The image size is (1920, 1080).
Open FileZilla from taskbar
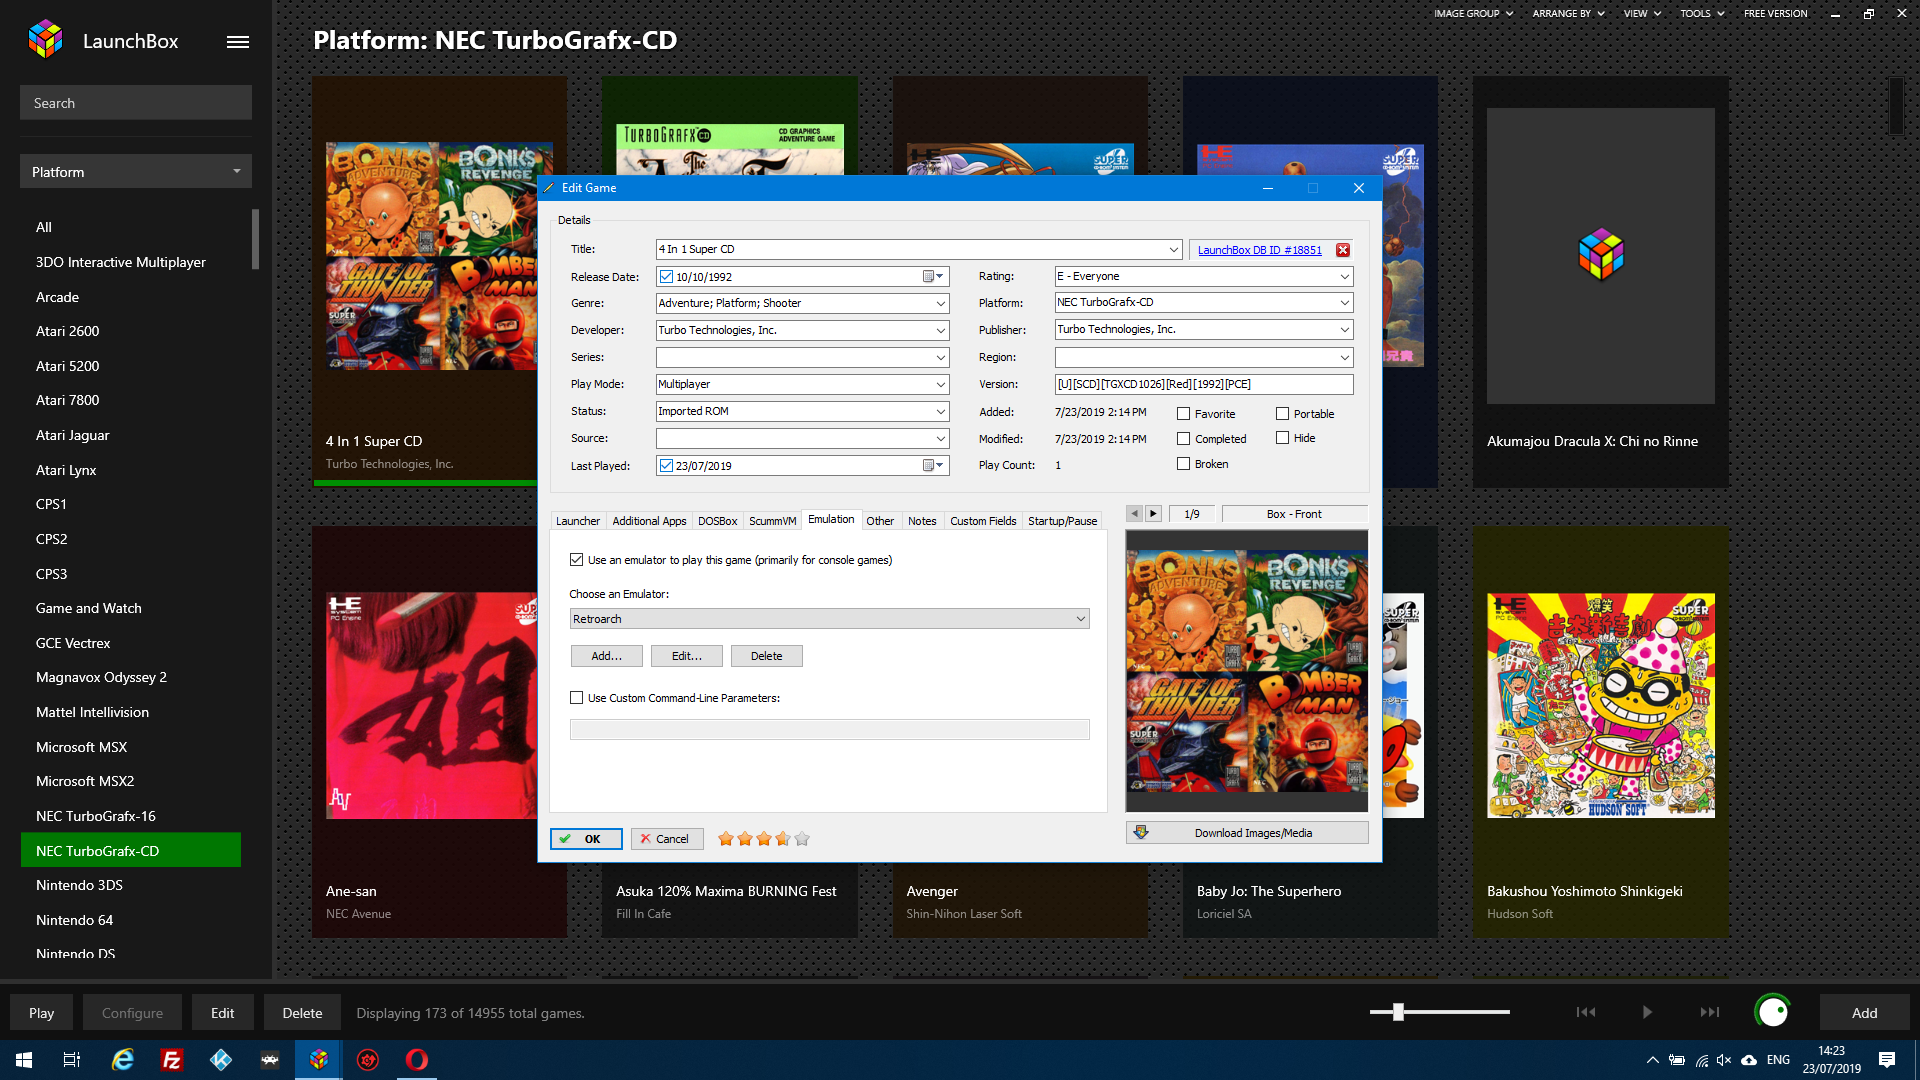[x=172, y=1060]
